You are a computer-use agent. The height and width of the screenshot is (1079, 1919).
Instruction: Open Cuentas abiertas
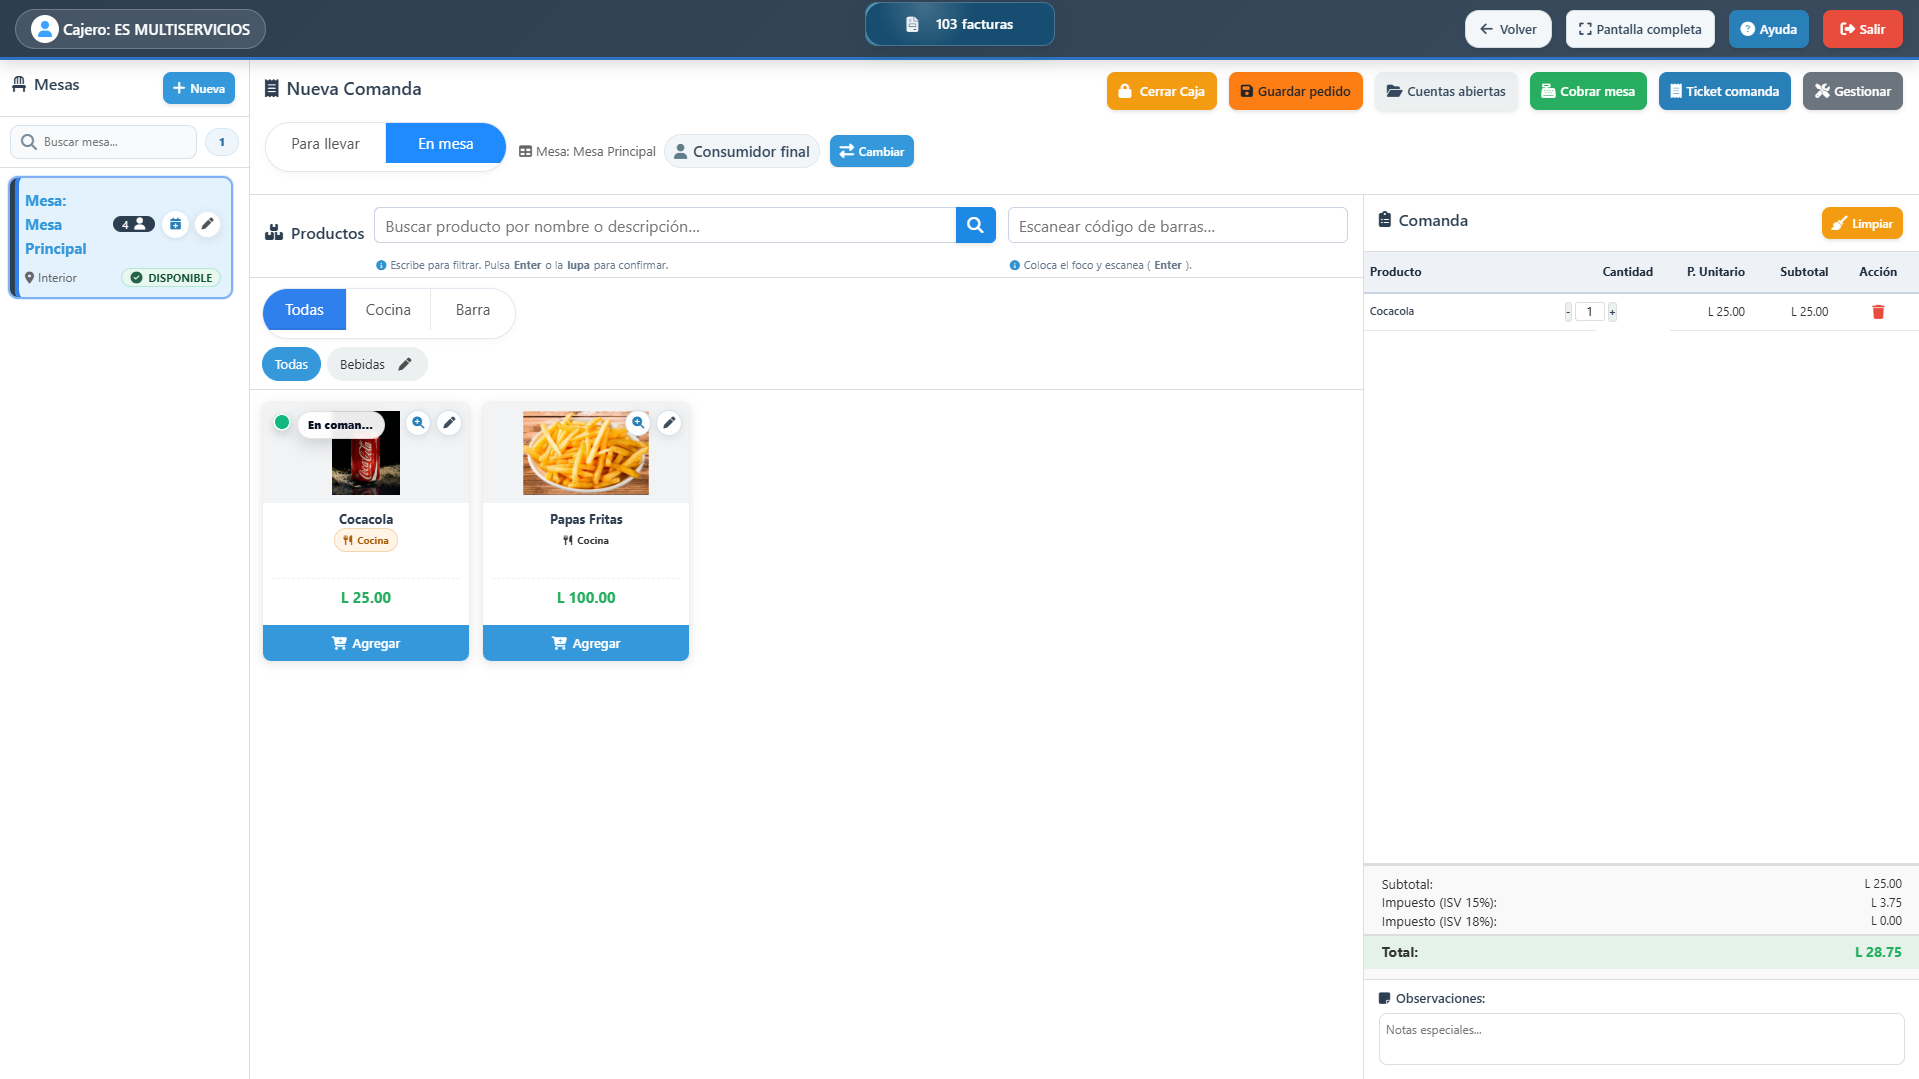click(x=1446, y=91)
